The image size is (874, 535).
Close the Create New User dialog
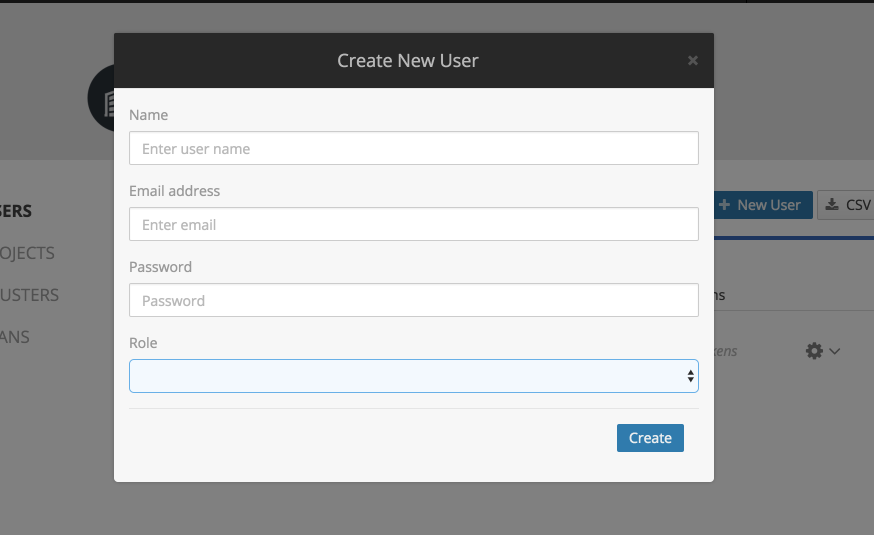(692, 60)
